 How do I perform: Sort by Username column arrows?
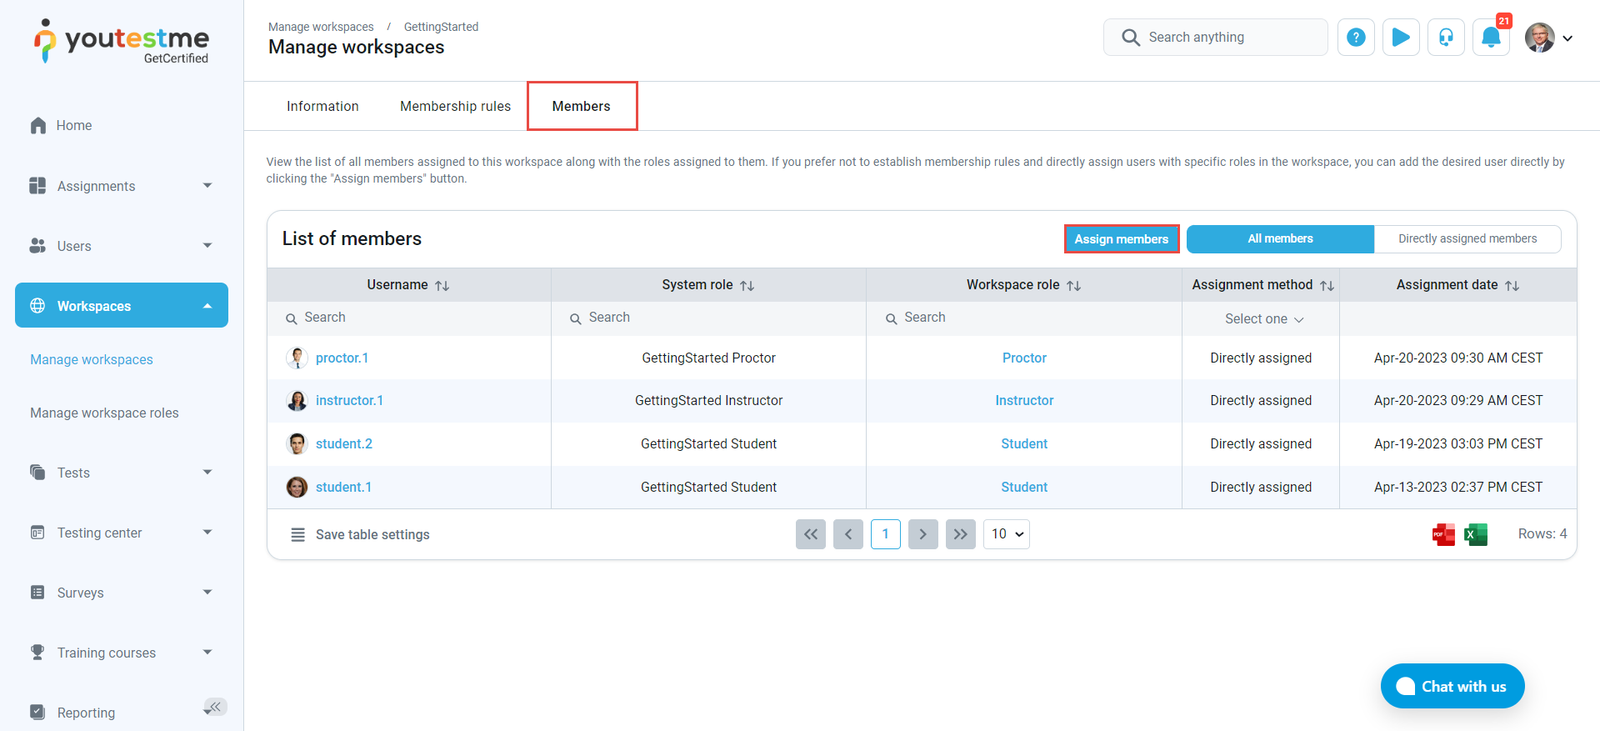(x=442, y=286)
